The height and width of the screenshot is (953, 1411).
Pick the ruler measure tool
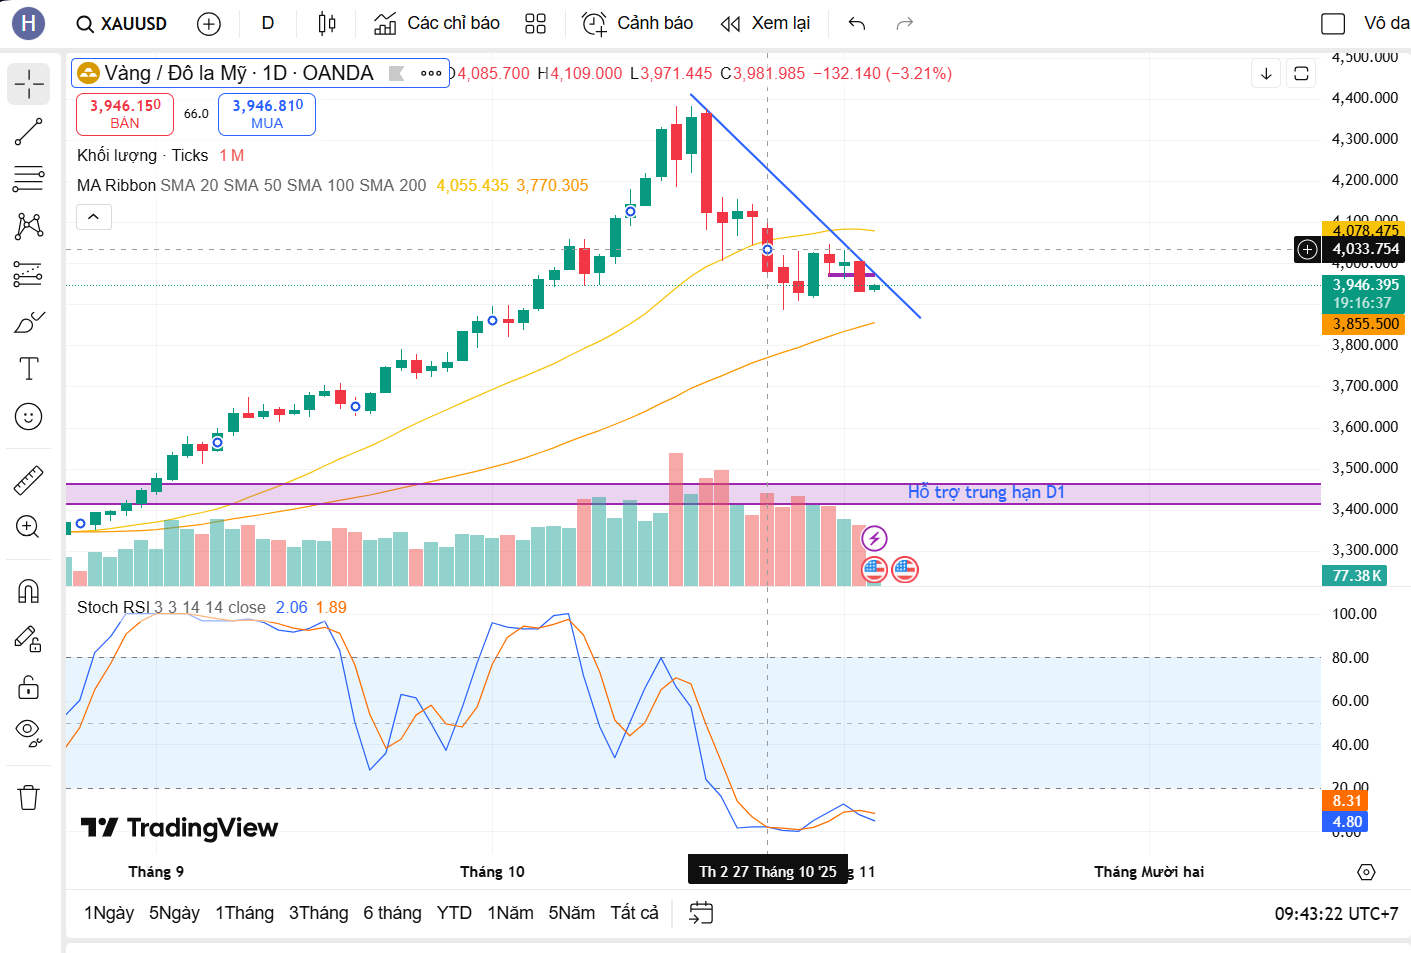(x=28, y=481)
